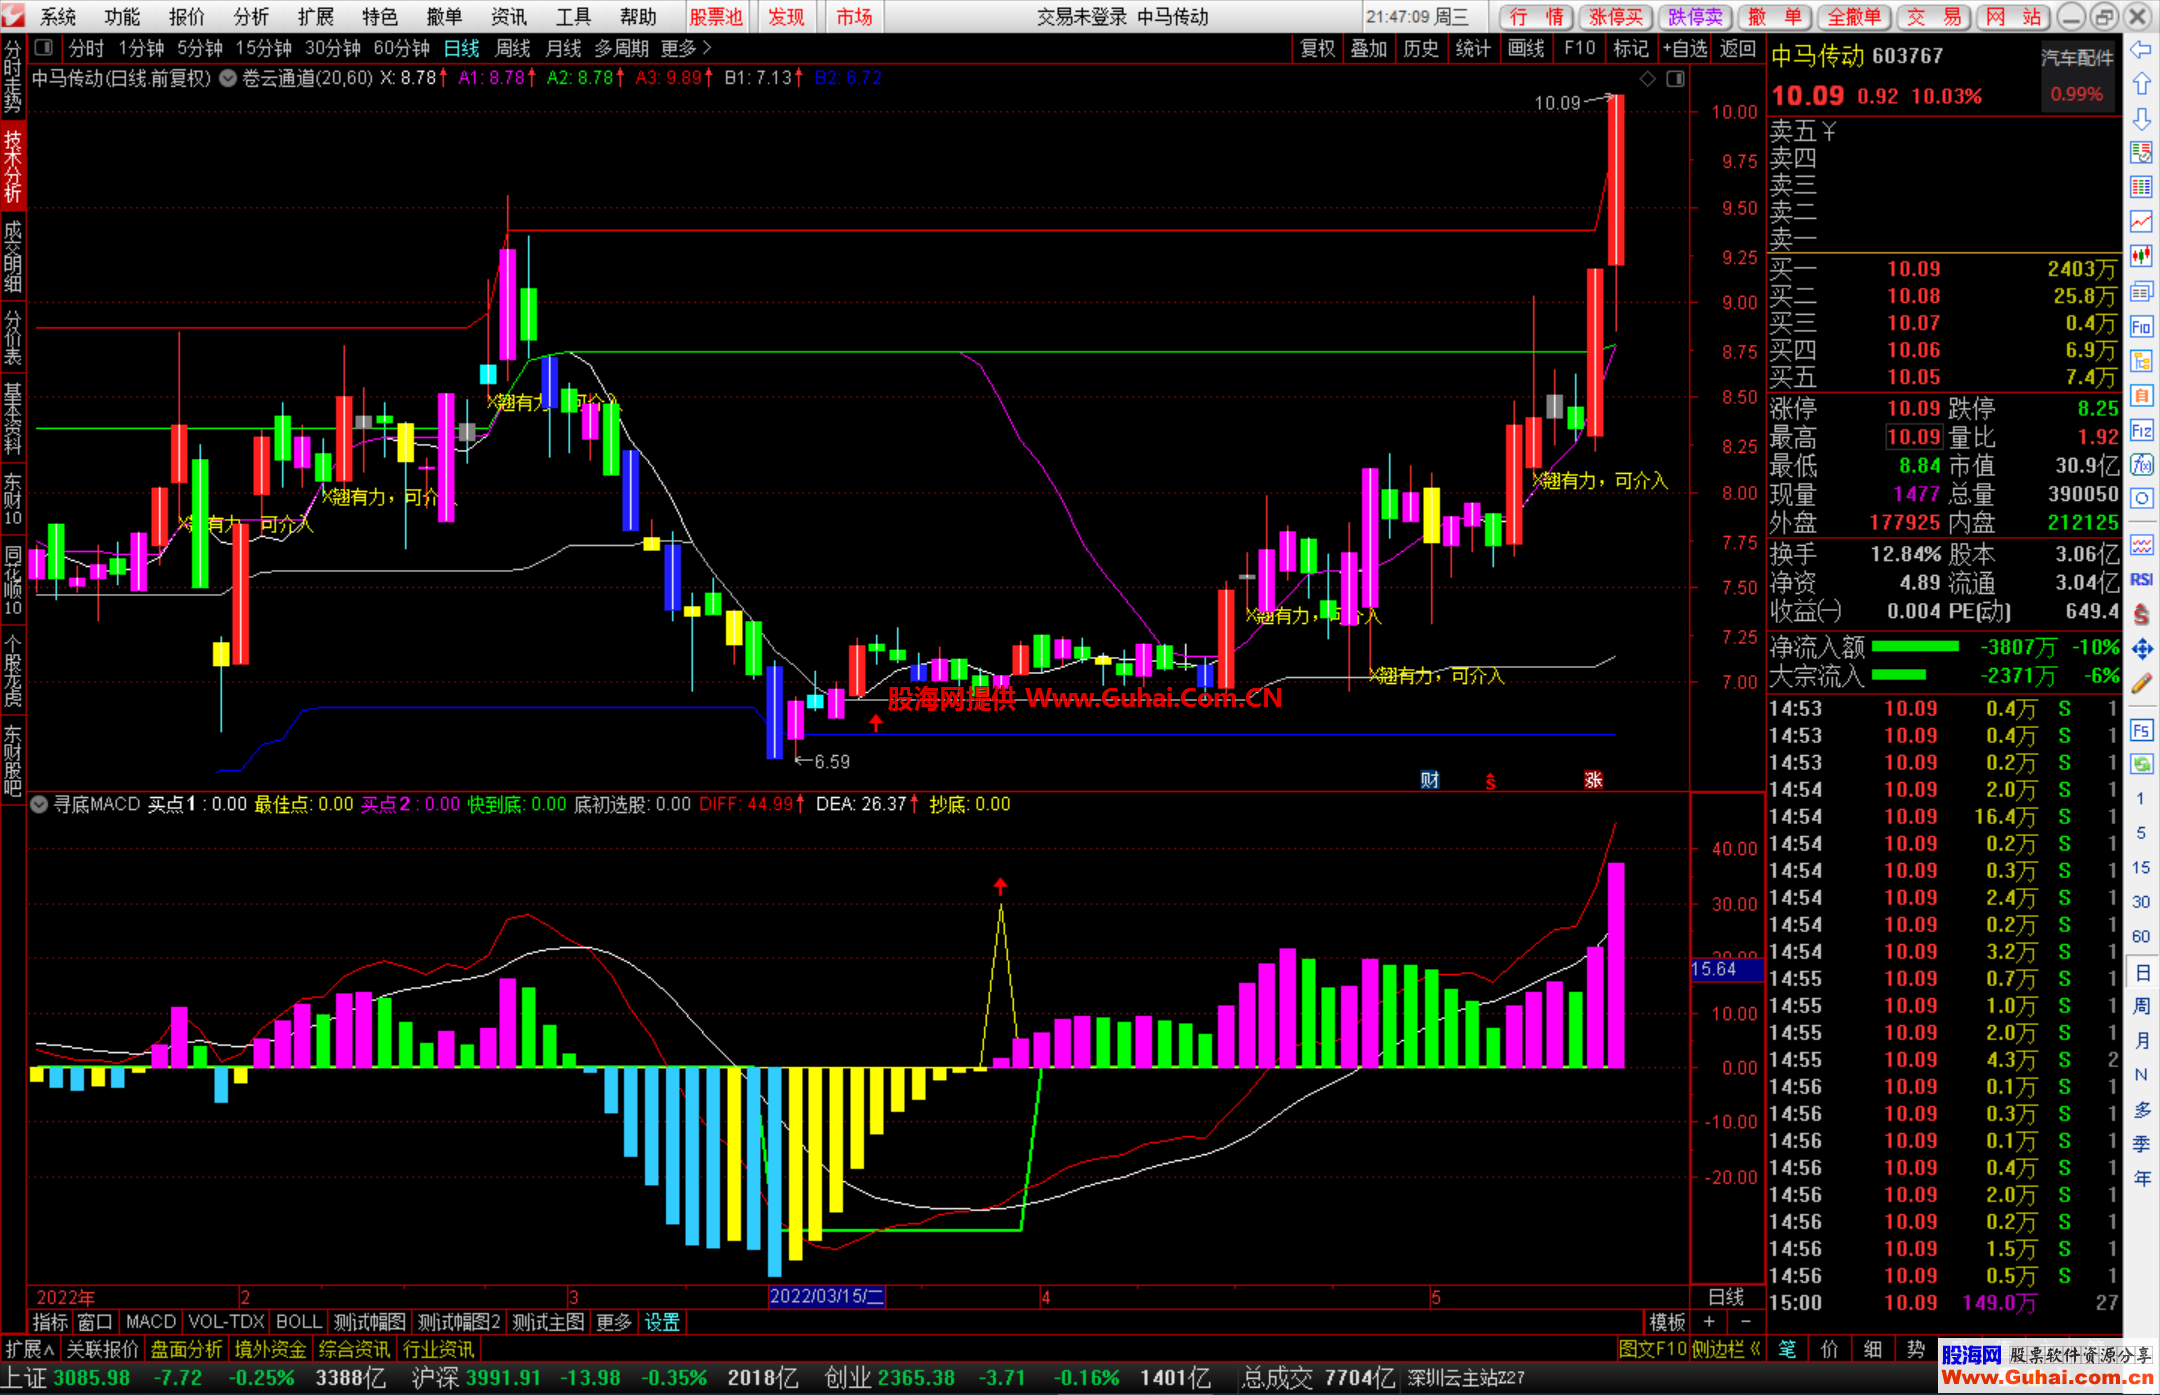Click the back arrow icon in right sidebar

(2141, 50)
